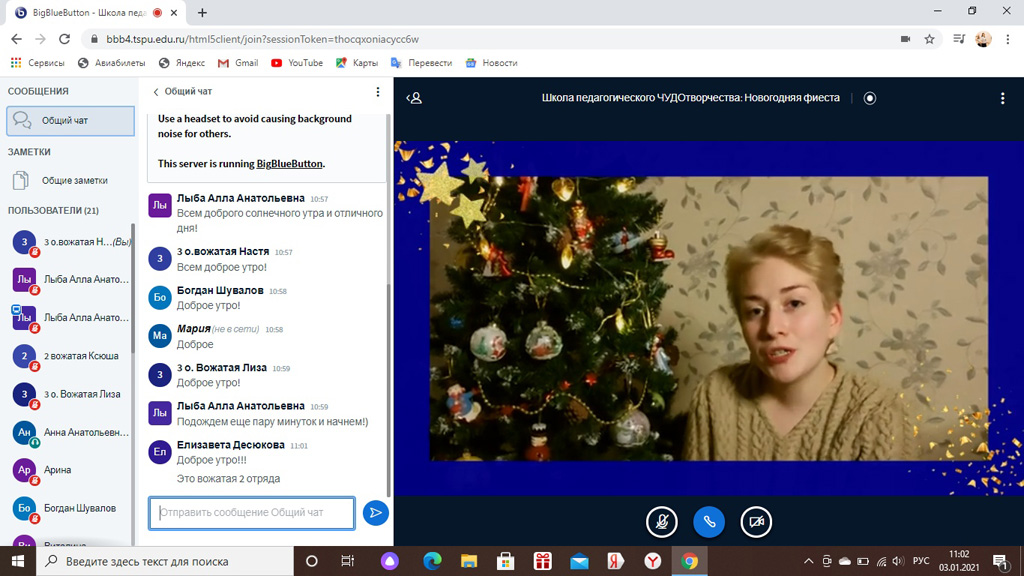Click the chat message input field

tap(251, 513)
